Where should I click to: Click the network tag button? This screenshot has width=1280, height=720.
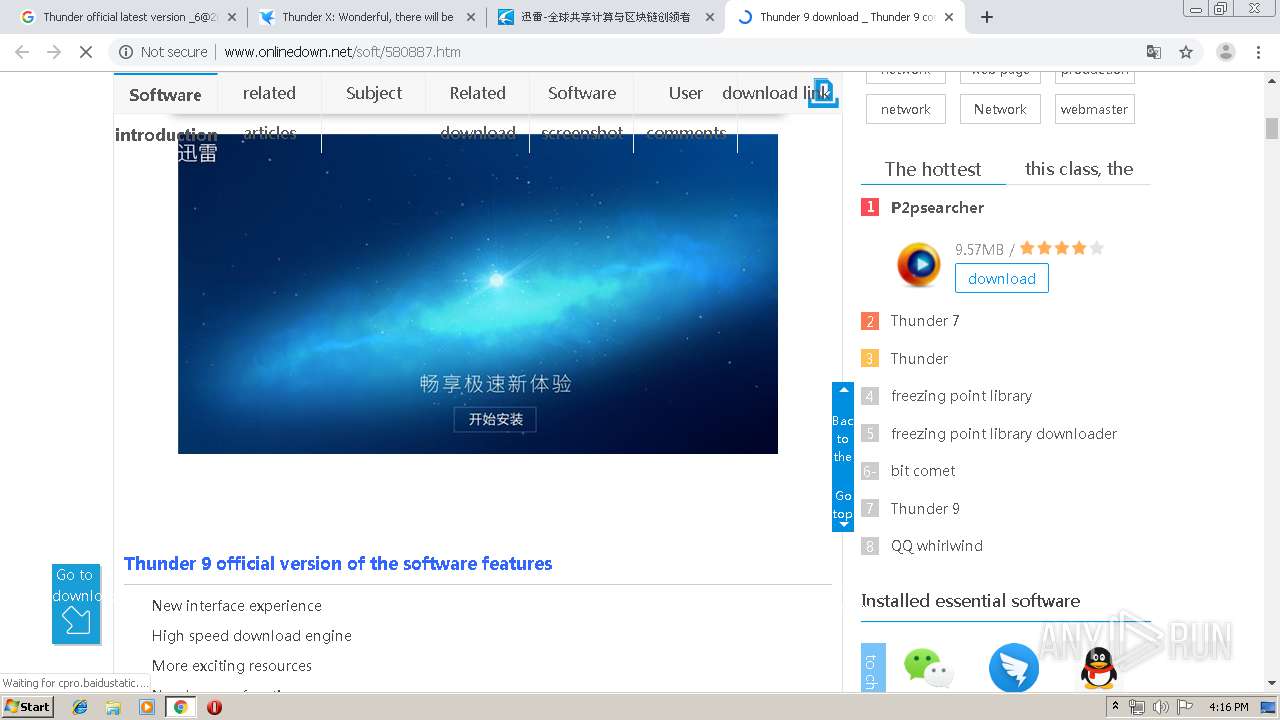click(x=906, y=109)
